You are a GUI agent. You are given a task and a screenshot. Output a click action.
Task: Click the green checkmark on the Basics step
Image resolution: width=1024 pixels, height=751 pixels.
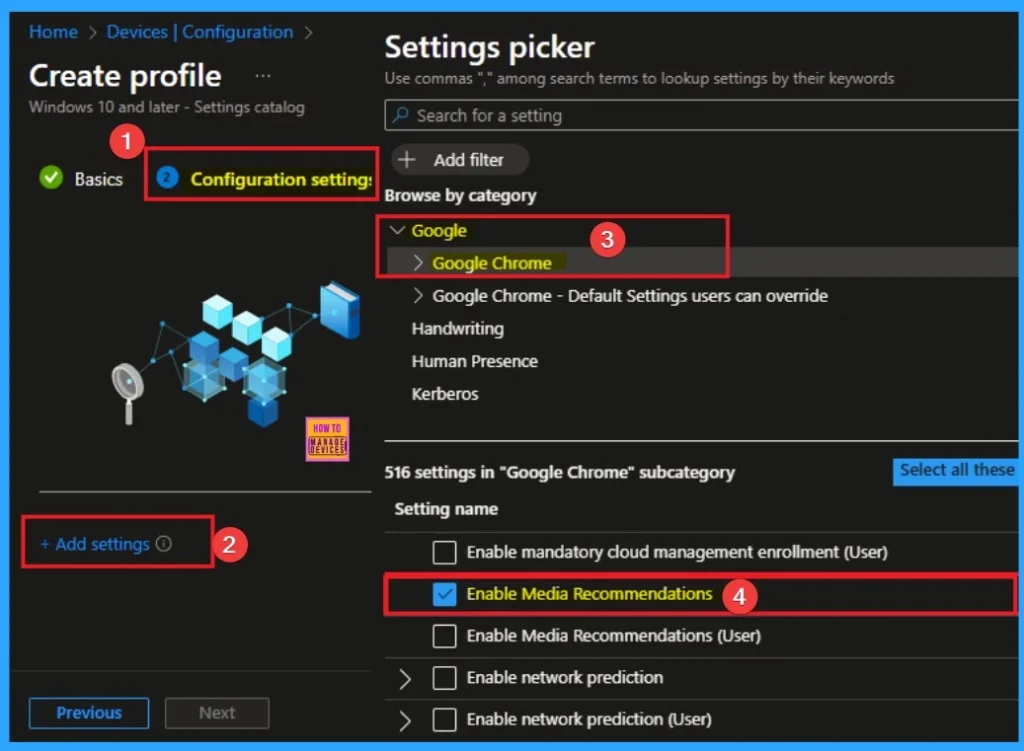50,178
